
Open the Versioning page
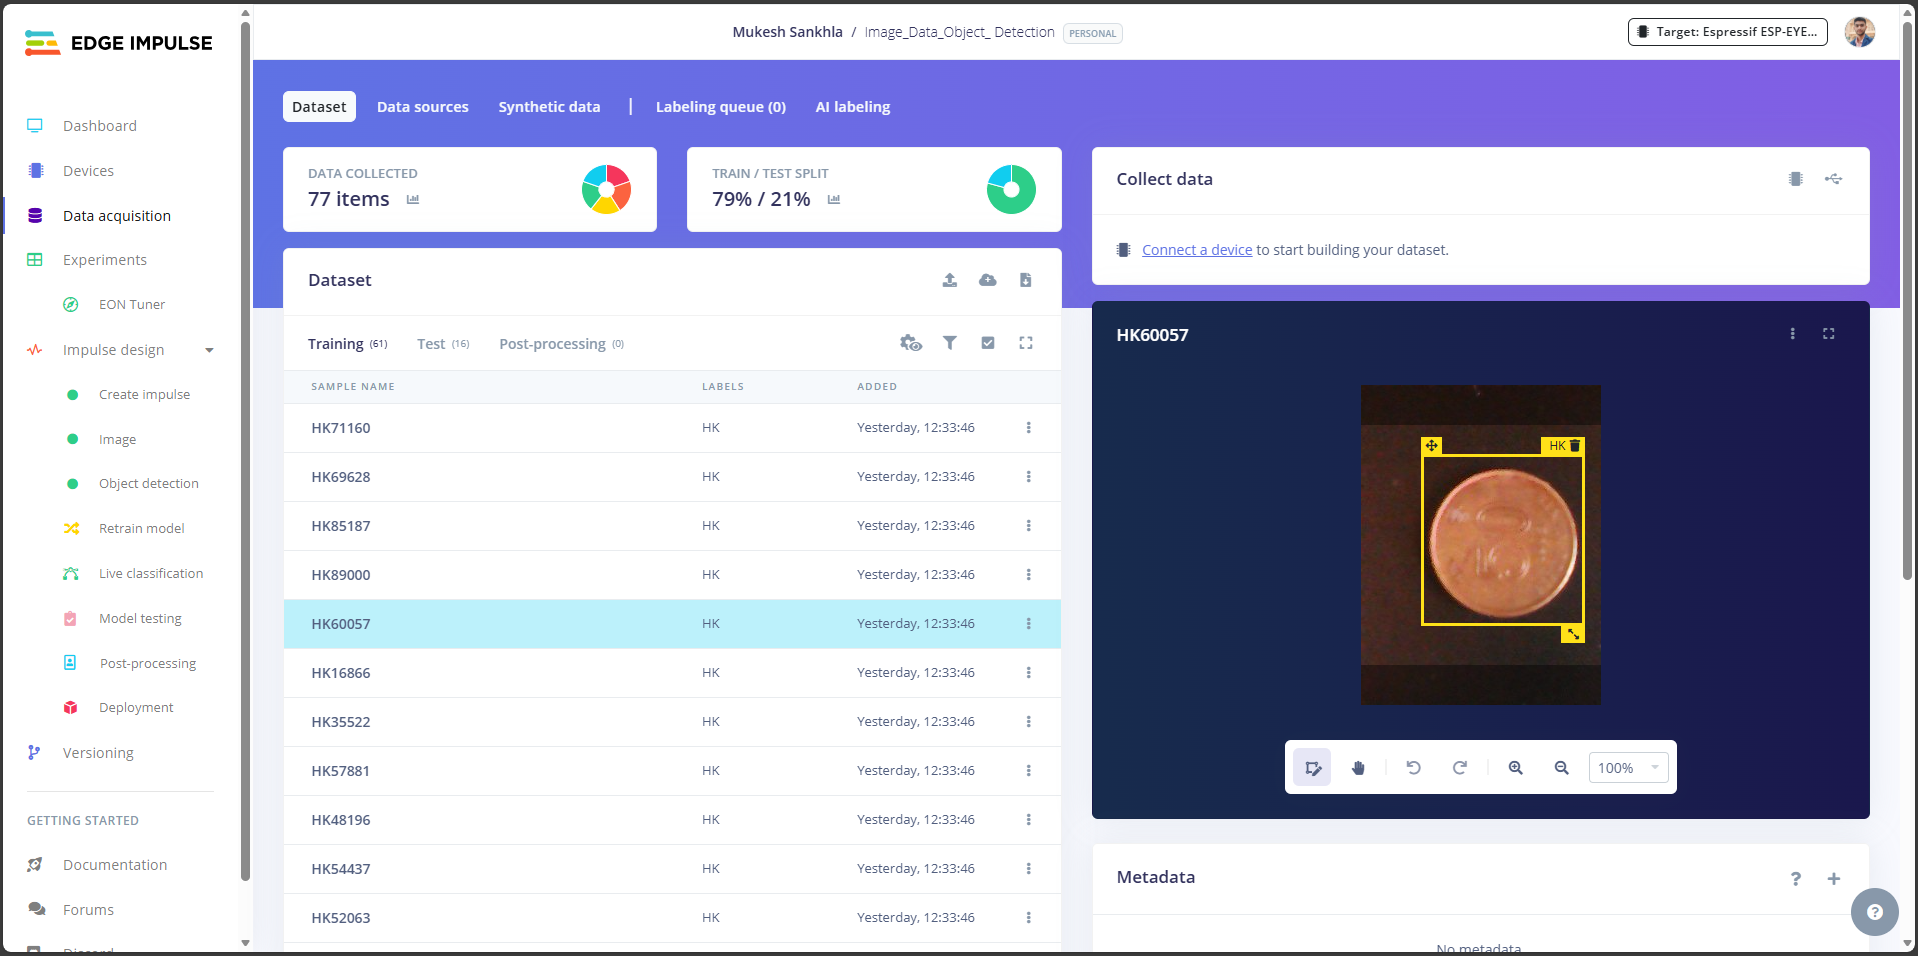point(98,753)
